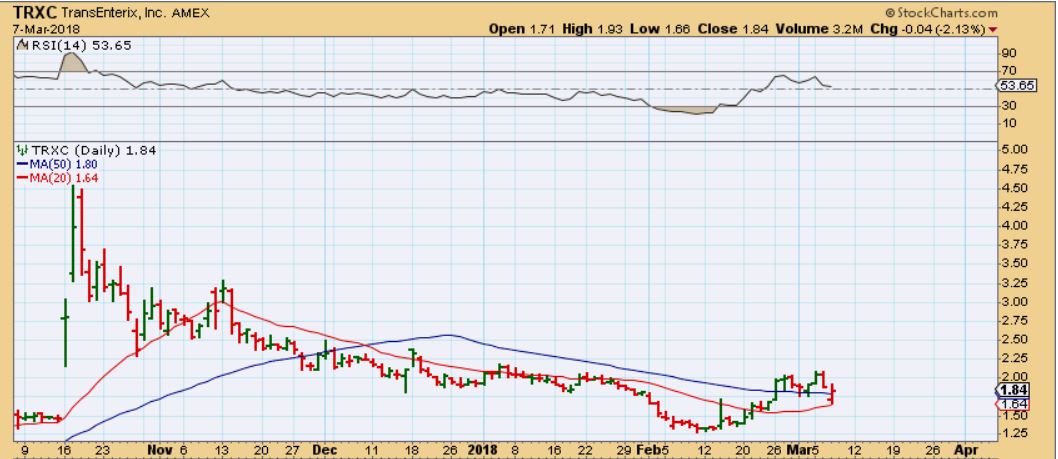Click the Dec label on date axis

click(325, 448)
